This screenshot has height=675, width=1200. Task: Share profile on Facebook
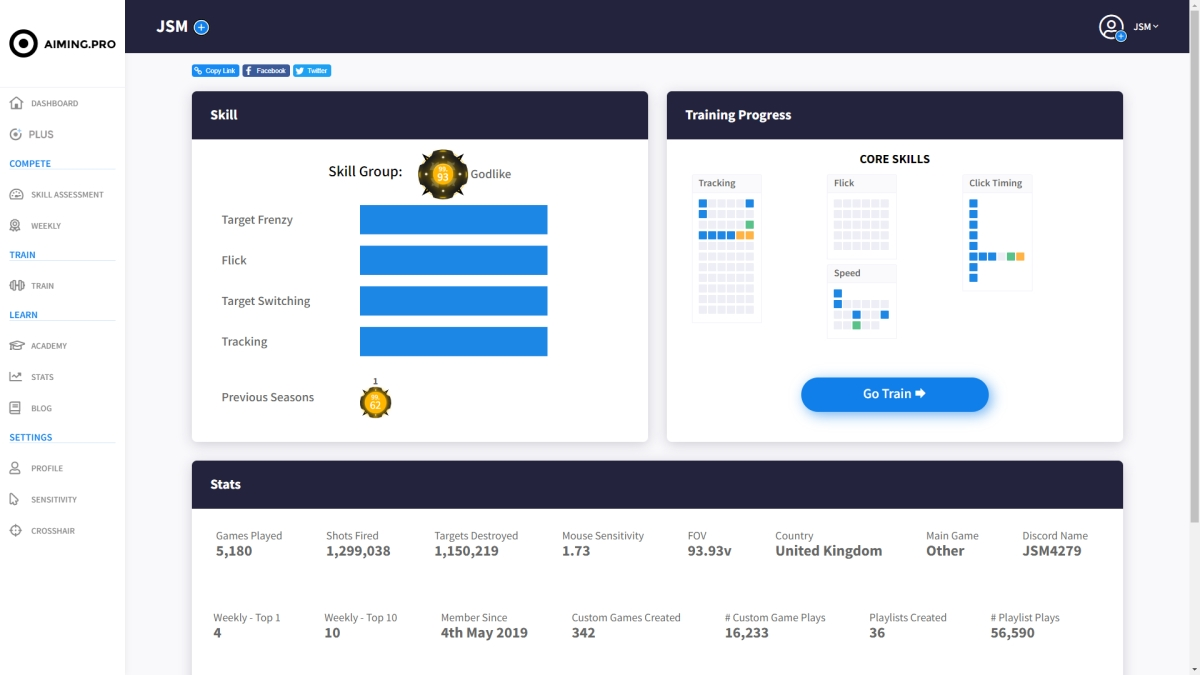266,71
